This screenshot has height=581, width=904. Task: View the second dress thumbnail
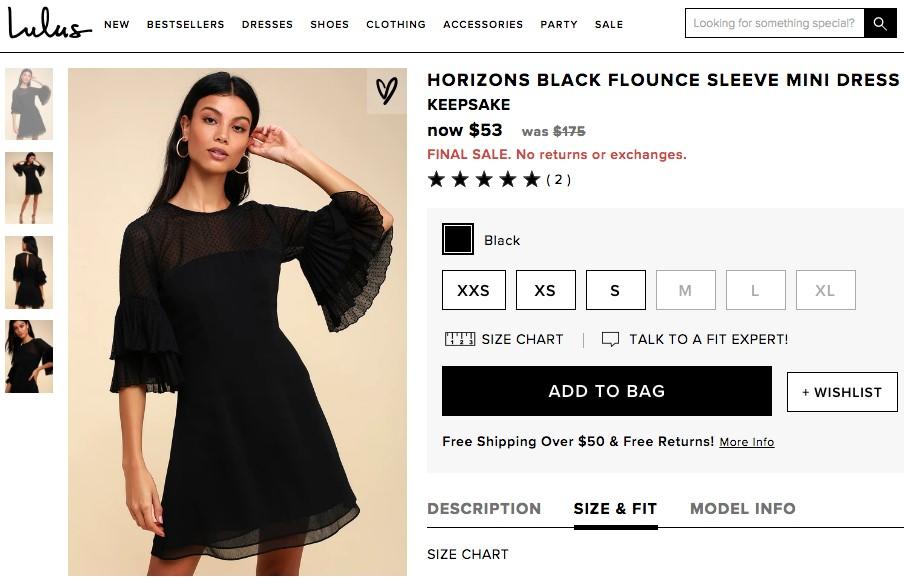(30, 186)
